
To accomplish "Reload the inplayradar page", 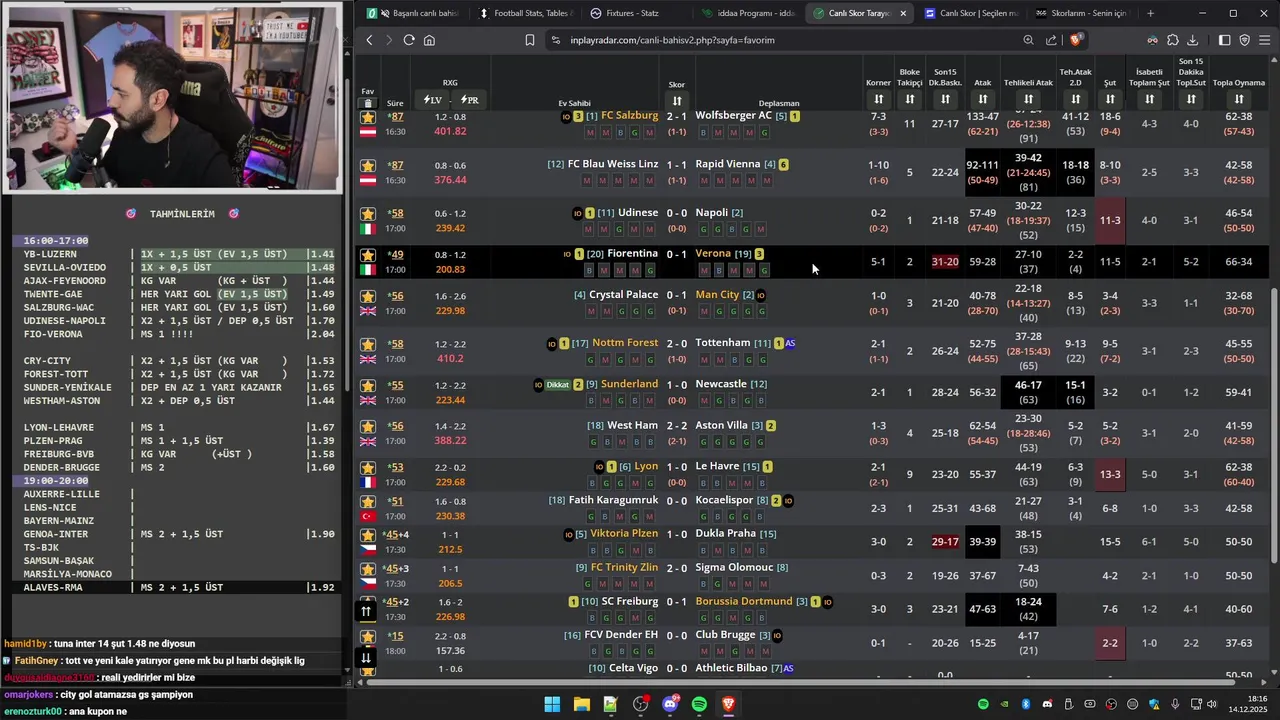I will 409,40.
